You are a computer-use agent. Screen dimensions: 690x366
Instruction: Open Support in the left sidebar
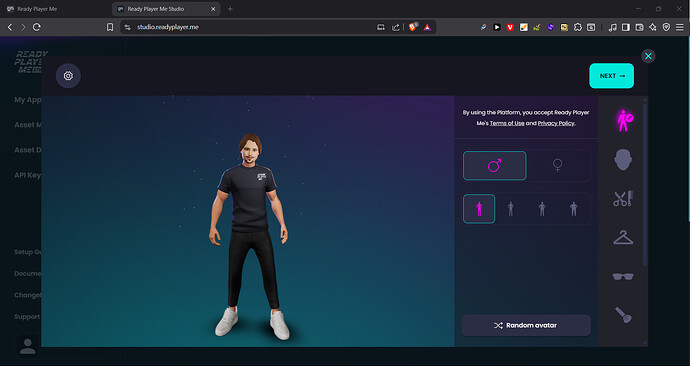[27, 316]
